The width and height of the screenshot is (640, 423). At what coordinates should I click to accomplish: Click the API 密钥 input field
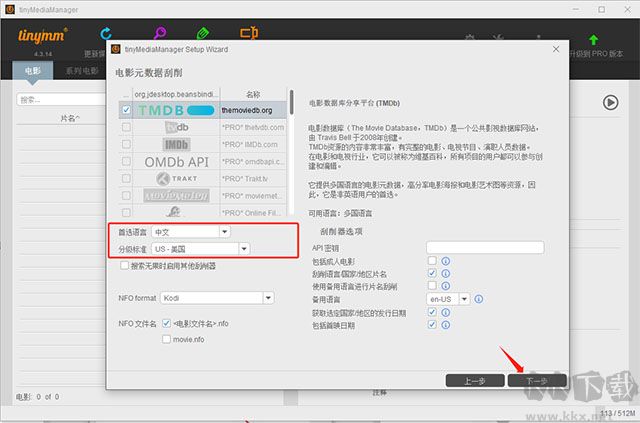485,247
